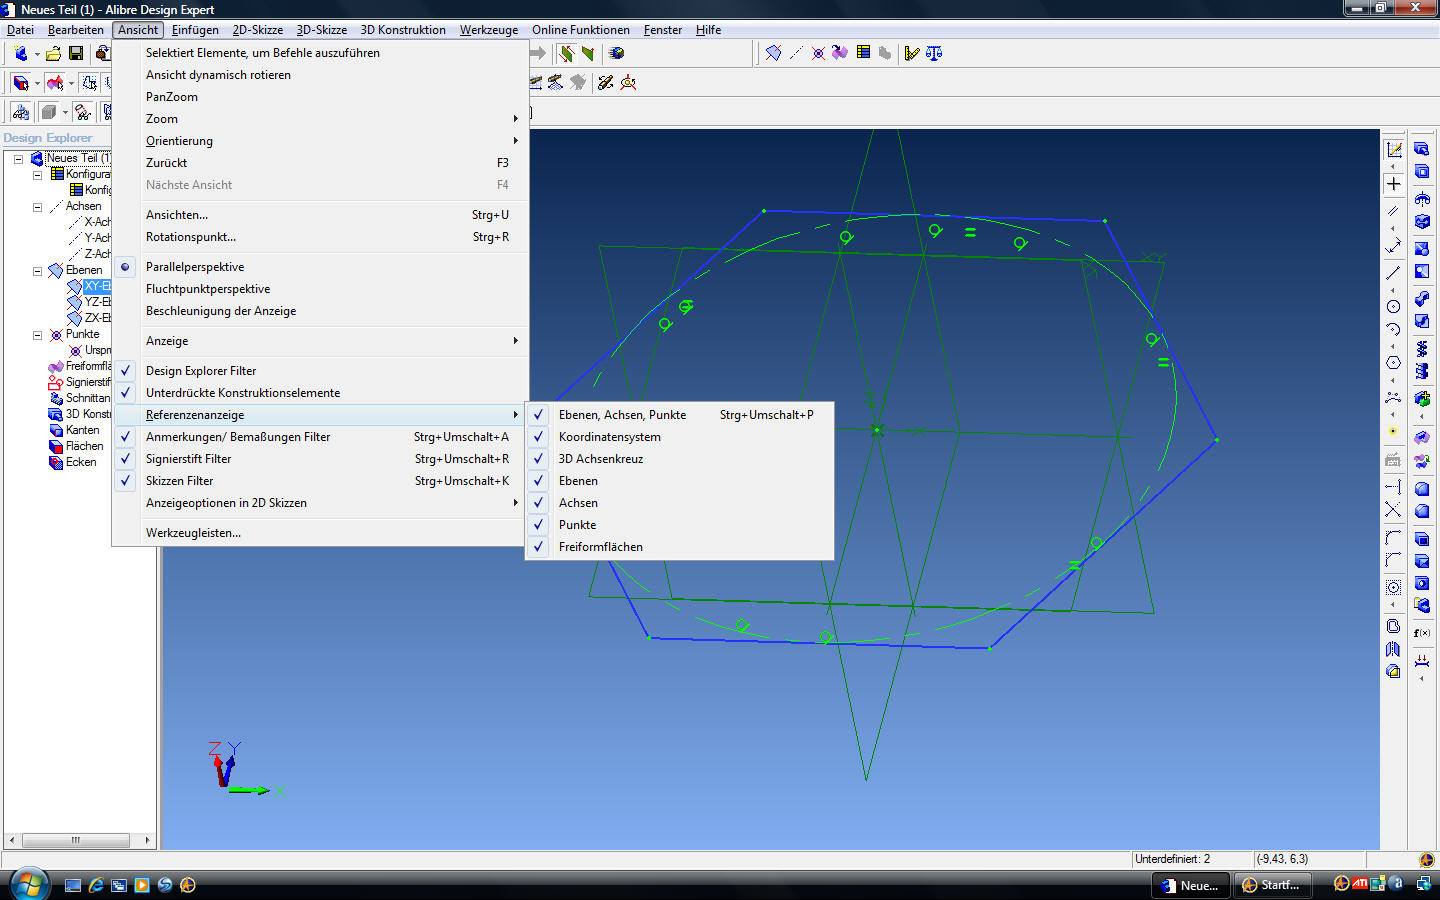This screenshot has width=1440, height=900.
Task: Click the Neue... taskbar button
Action: click(1191, 885)
